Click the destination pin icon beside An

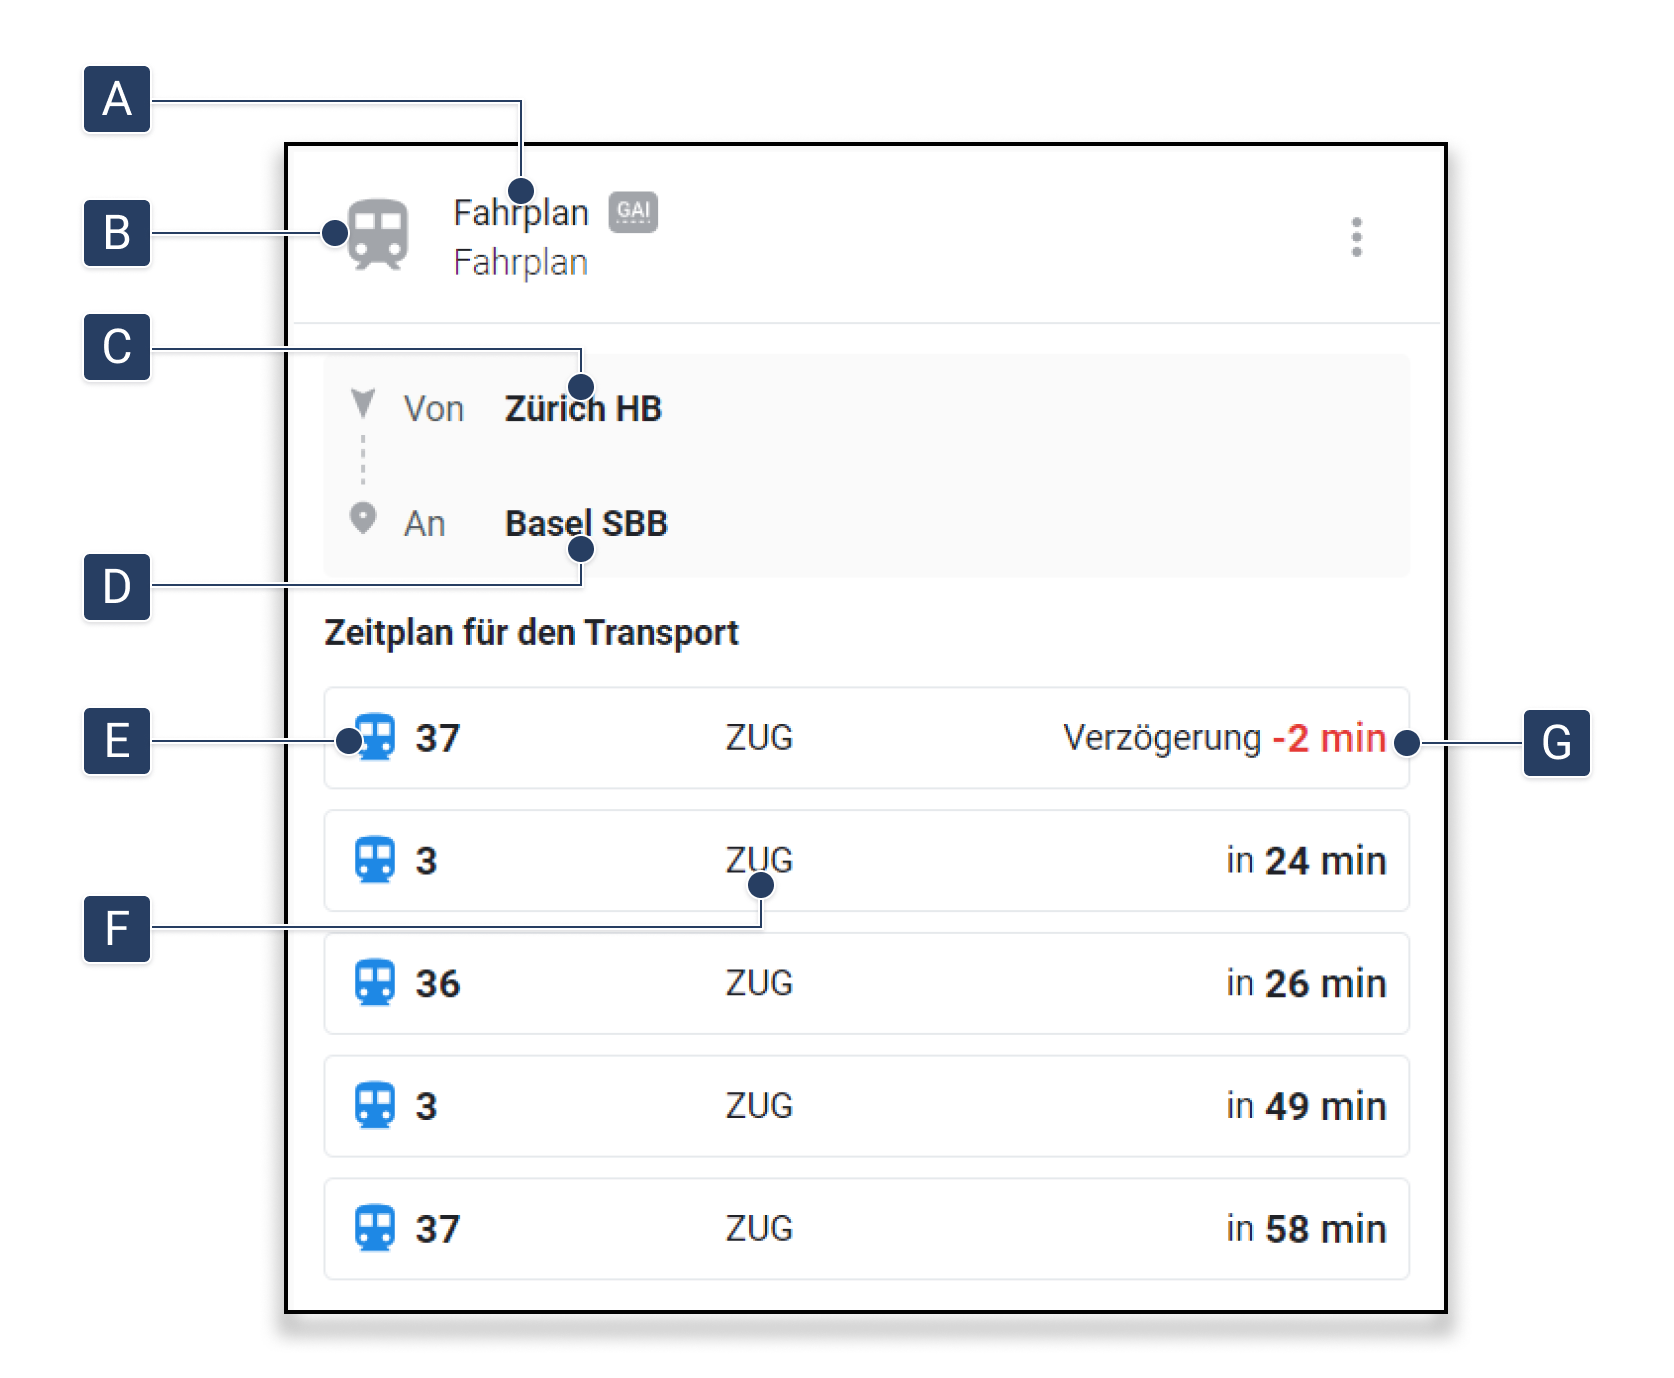[363, 518]
